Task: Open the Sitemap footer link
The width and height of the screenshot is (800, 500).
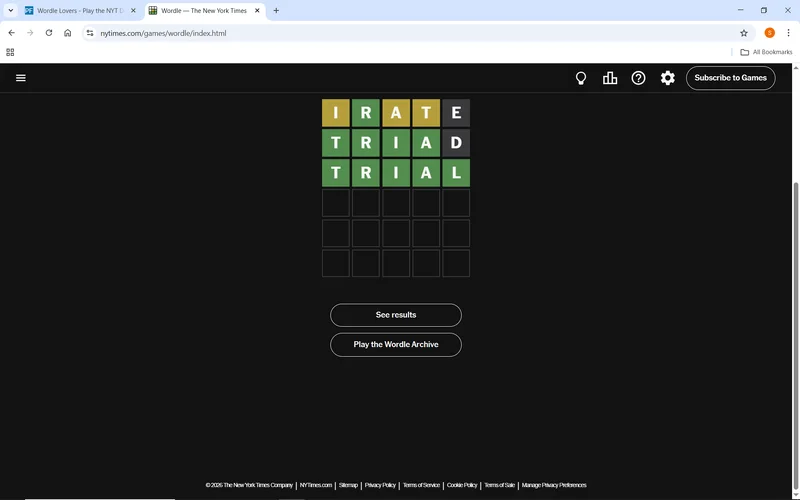Action: 348,485
